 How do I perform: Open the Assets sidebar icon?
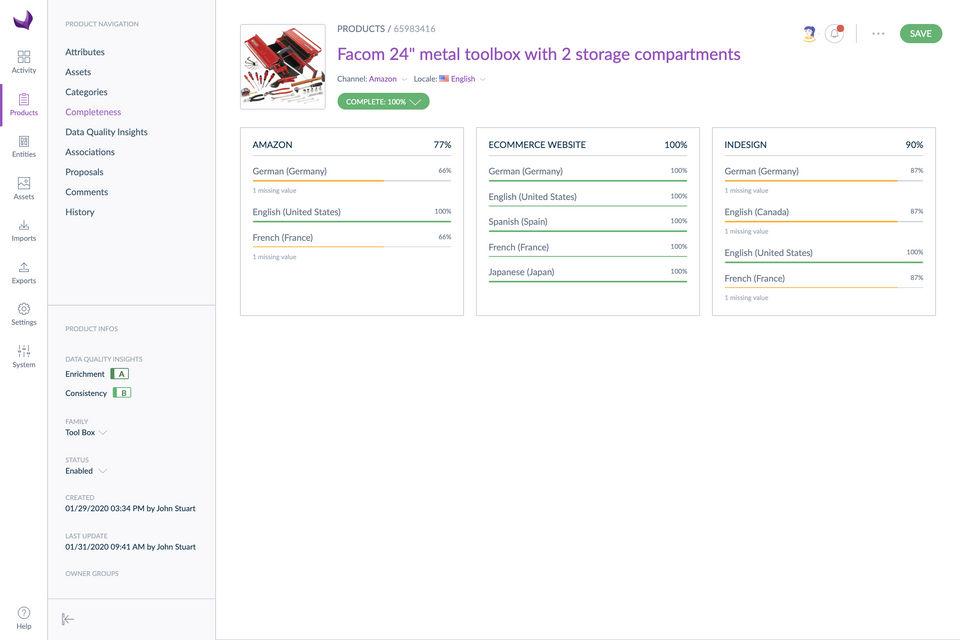coord(24,188)
